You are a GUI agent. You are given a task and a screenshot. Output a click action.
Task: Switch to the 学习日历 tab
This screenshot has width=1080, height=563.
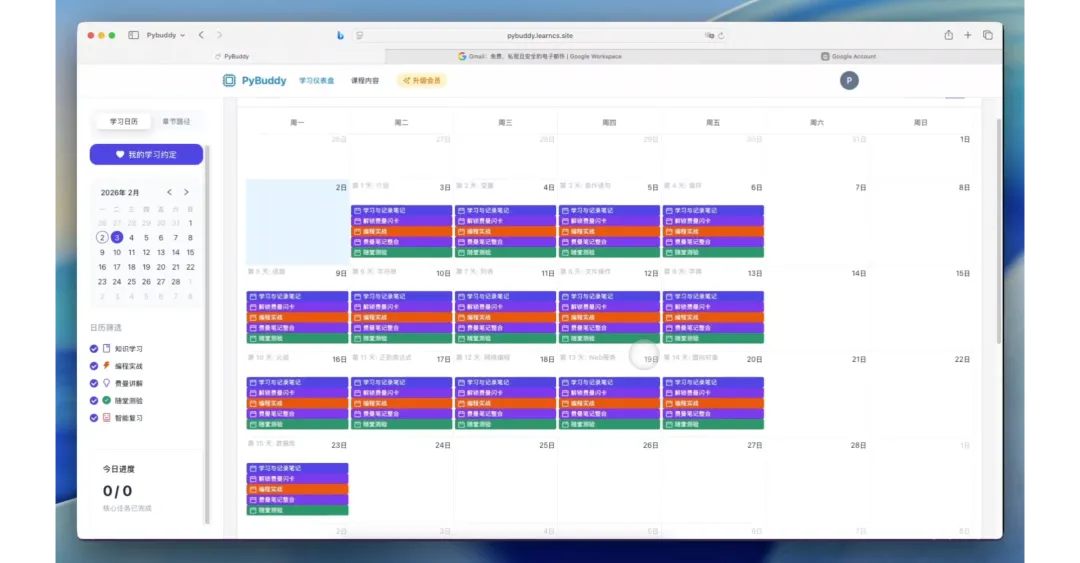(x=124, y=121)
